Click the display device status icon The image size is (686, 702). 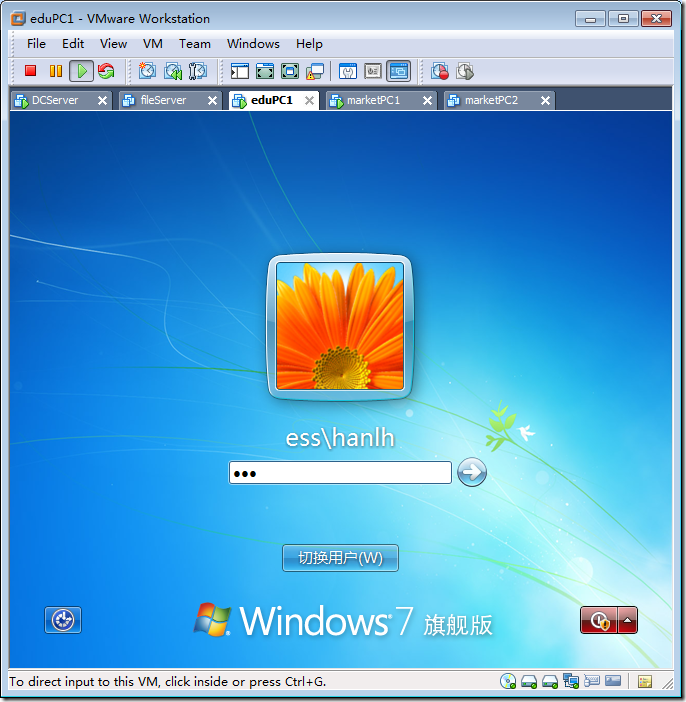(x=613, y=681)
